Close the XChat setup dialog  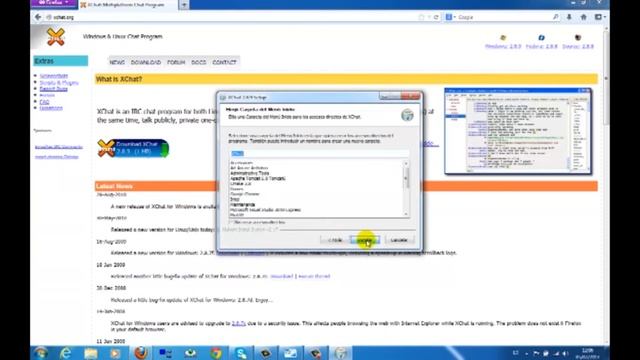[411, 96]
